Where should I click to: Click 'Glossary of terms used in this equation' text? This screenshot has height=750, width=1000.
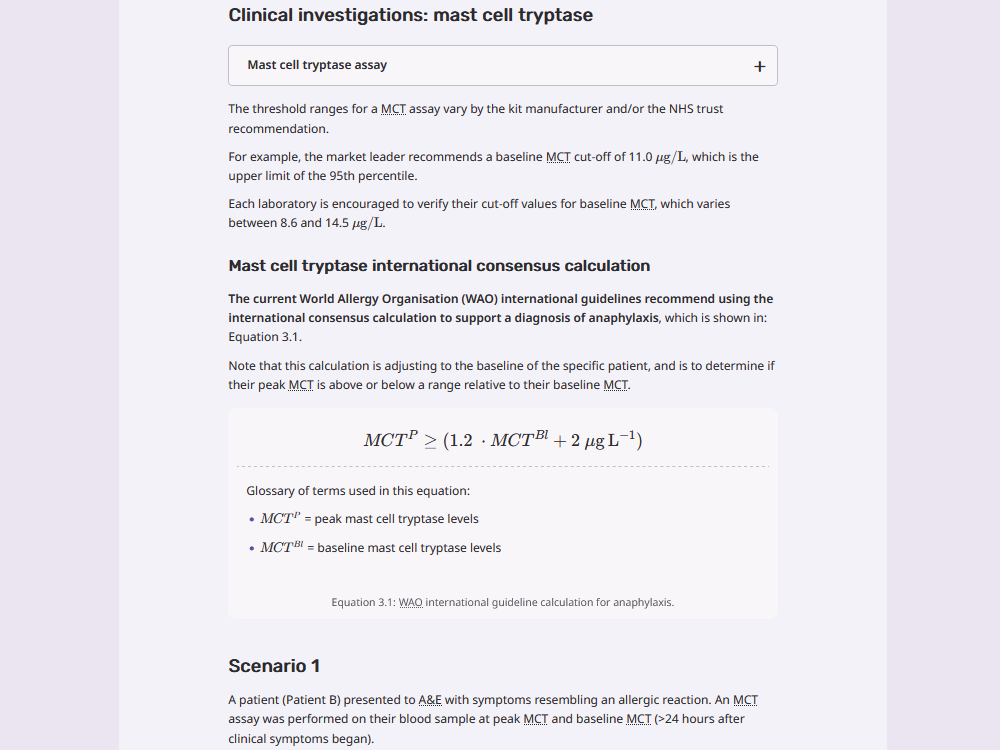tap(358, 491)
